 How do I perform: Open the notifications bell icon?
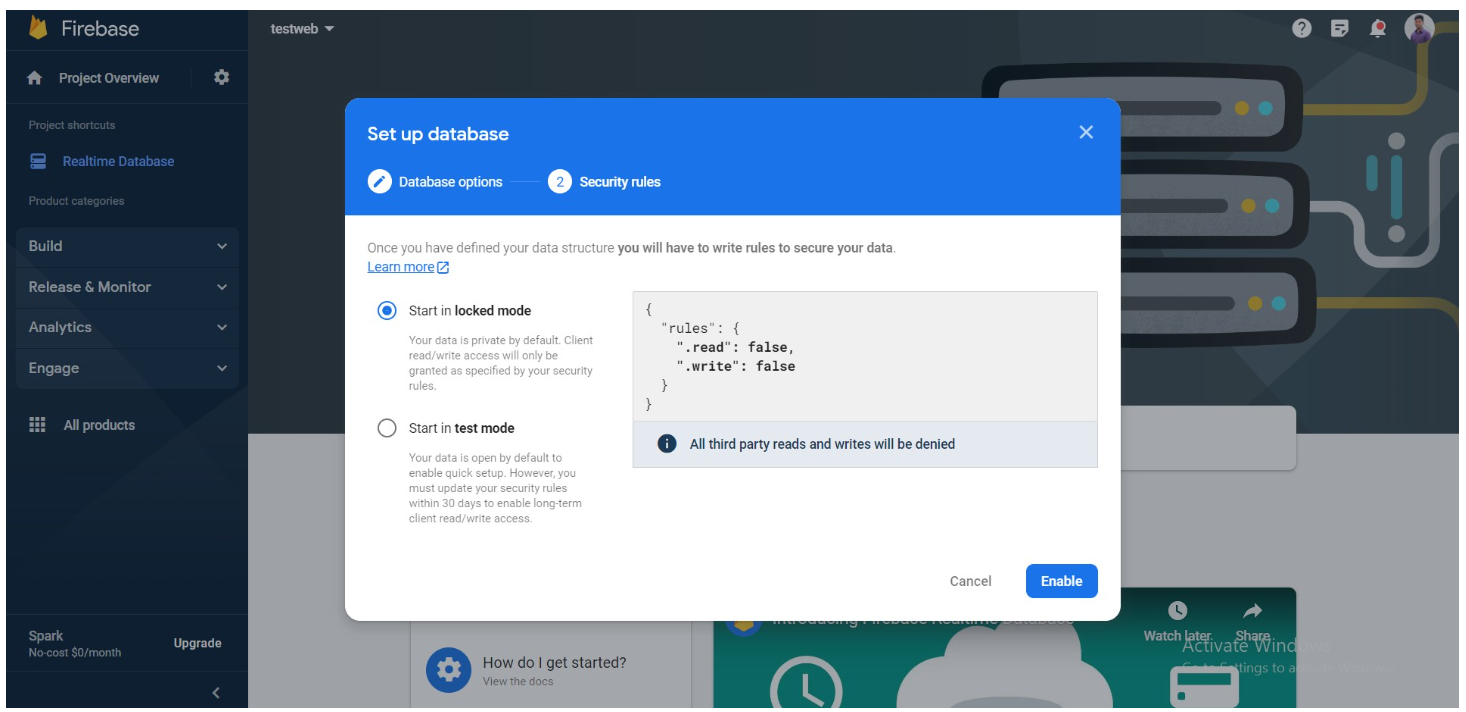[1378, 28]
